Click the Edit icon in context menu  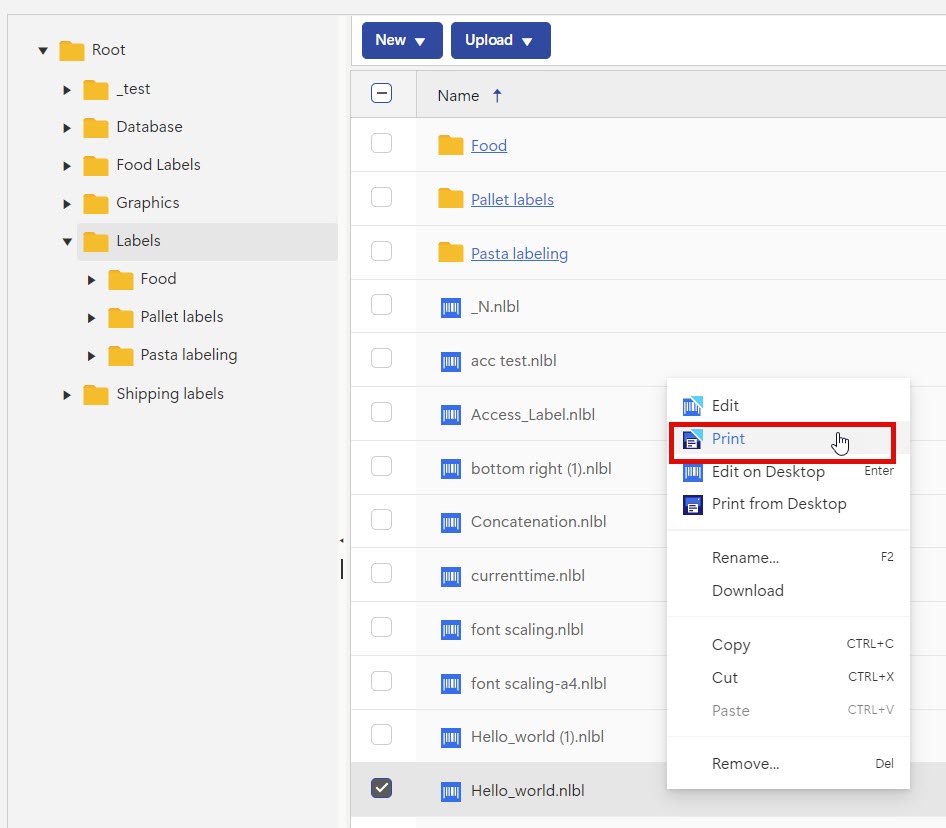[x=692, y=406]
